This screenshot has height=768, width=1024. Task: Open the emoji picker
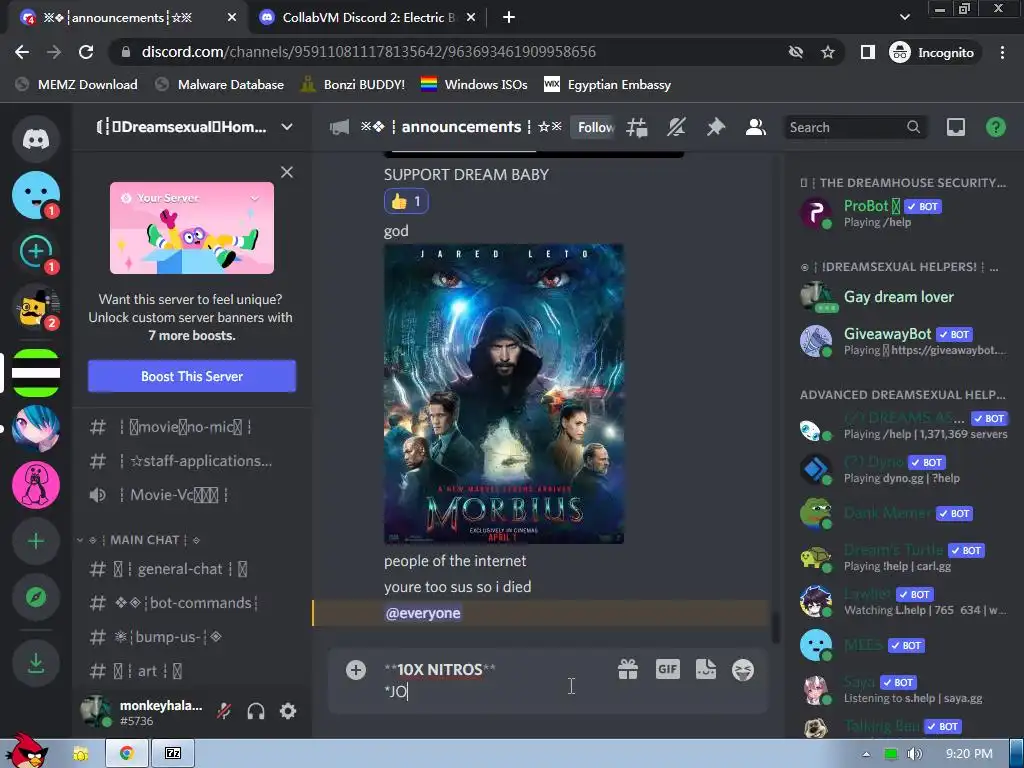pos(743,670)
